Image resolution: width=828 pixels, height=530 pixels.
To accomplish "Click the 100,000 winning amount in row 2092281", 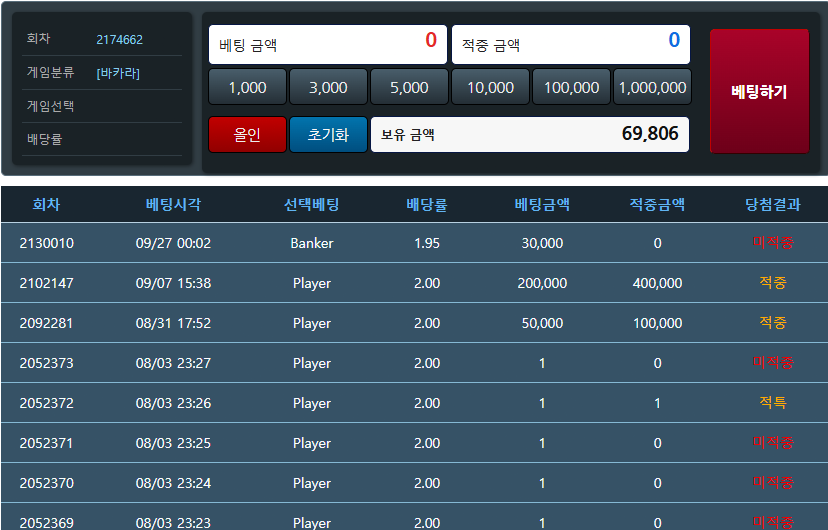I will (x=657, y=323).
